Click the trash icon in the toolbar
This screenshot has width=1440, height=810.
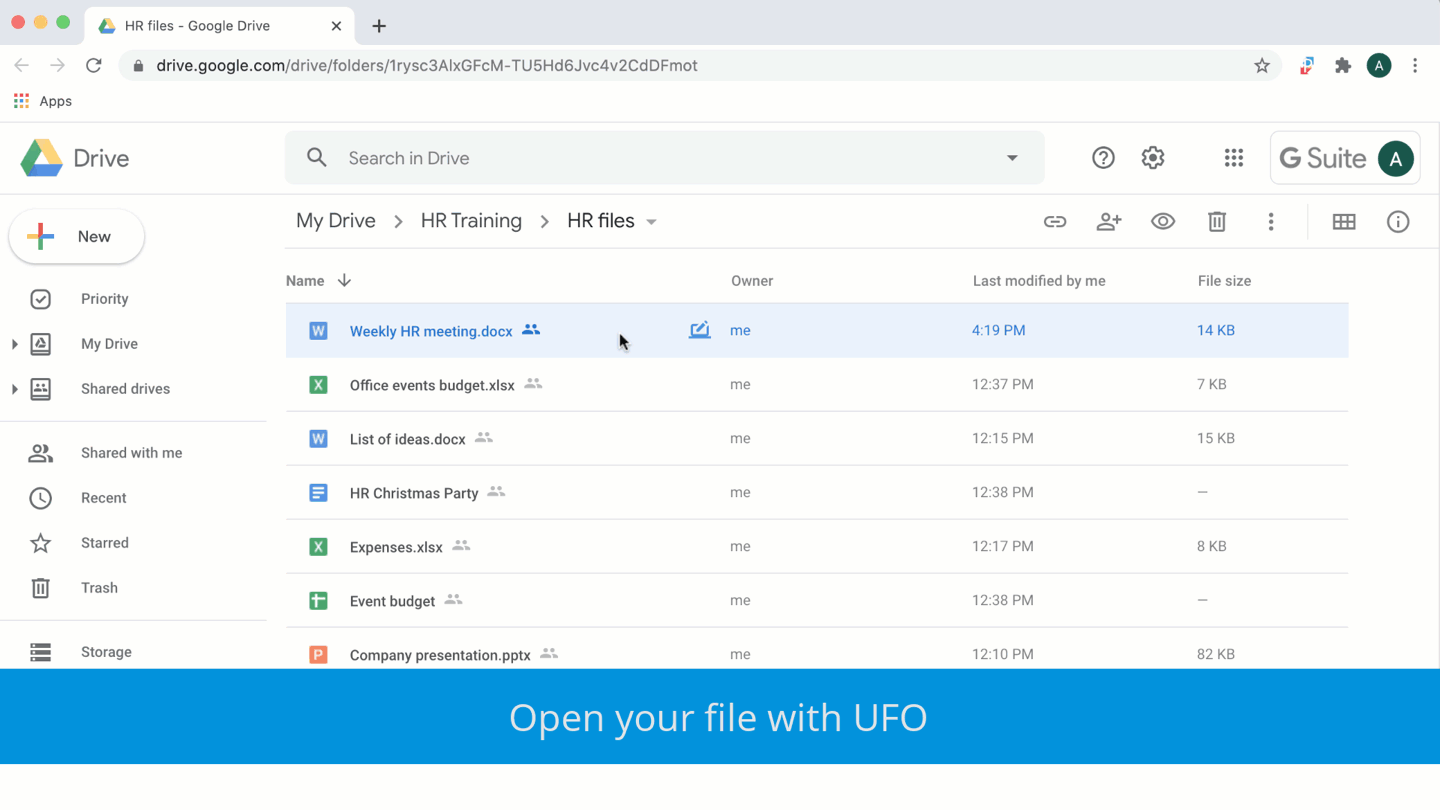[x=1217, y=222]
